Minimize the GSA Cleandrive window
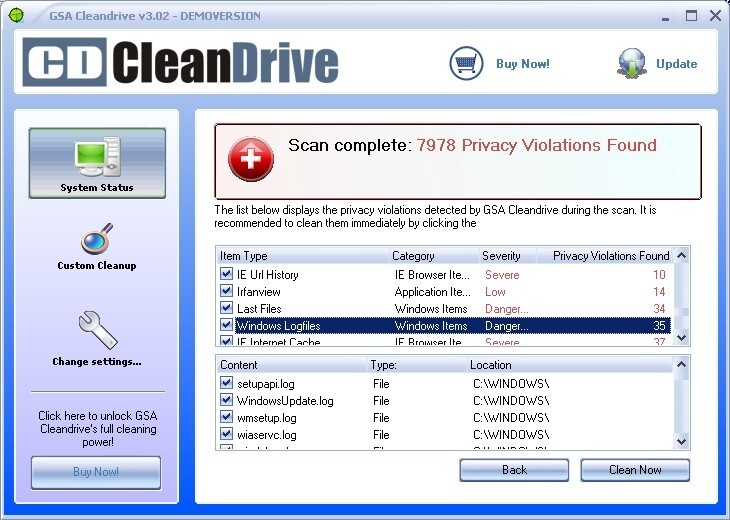The height and width of the screenshot is (520, 730). [x=666, y=17]
